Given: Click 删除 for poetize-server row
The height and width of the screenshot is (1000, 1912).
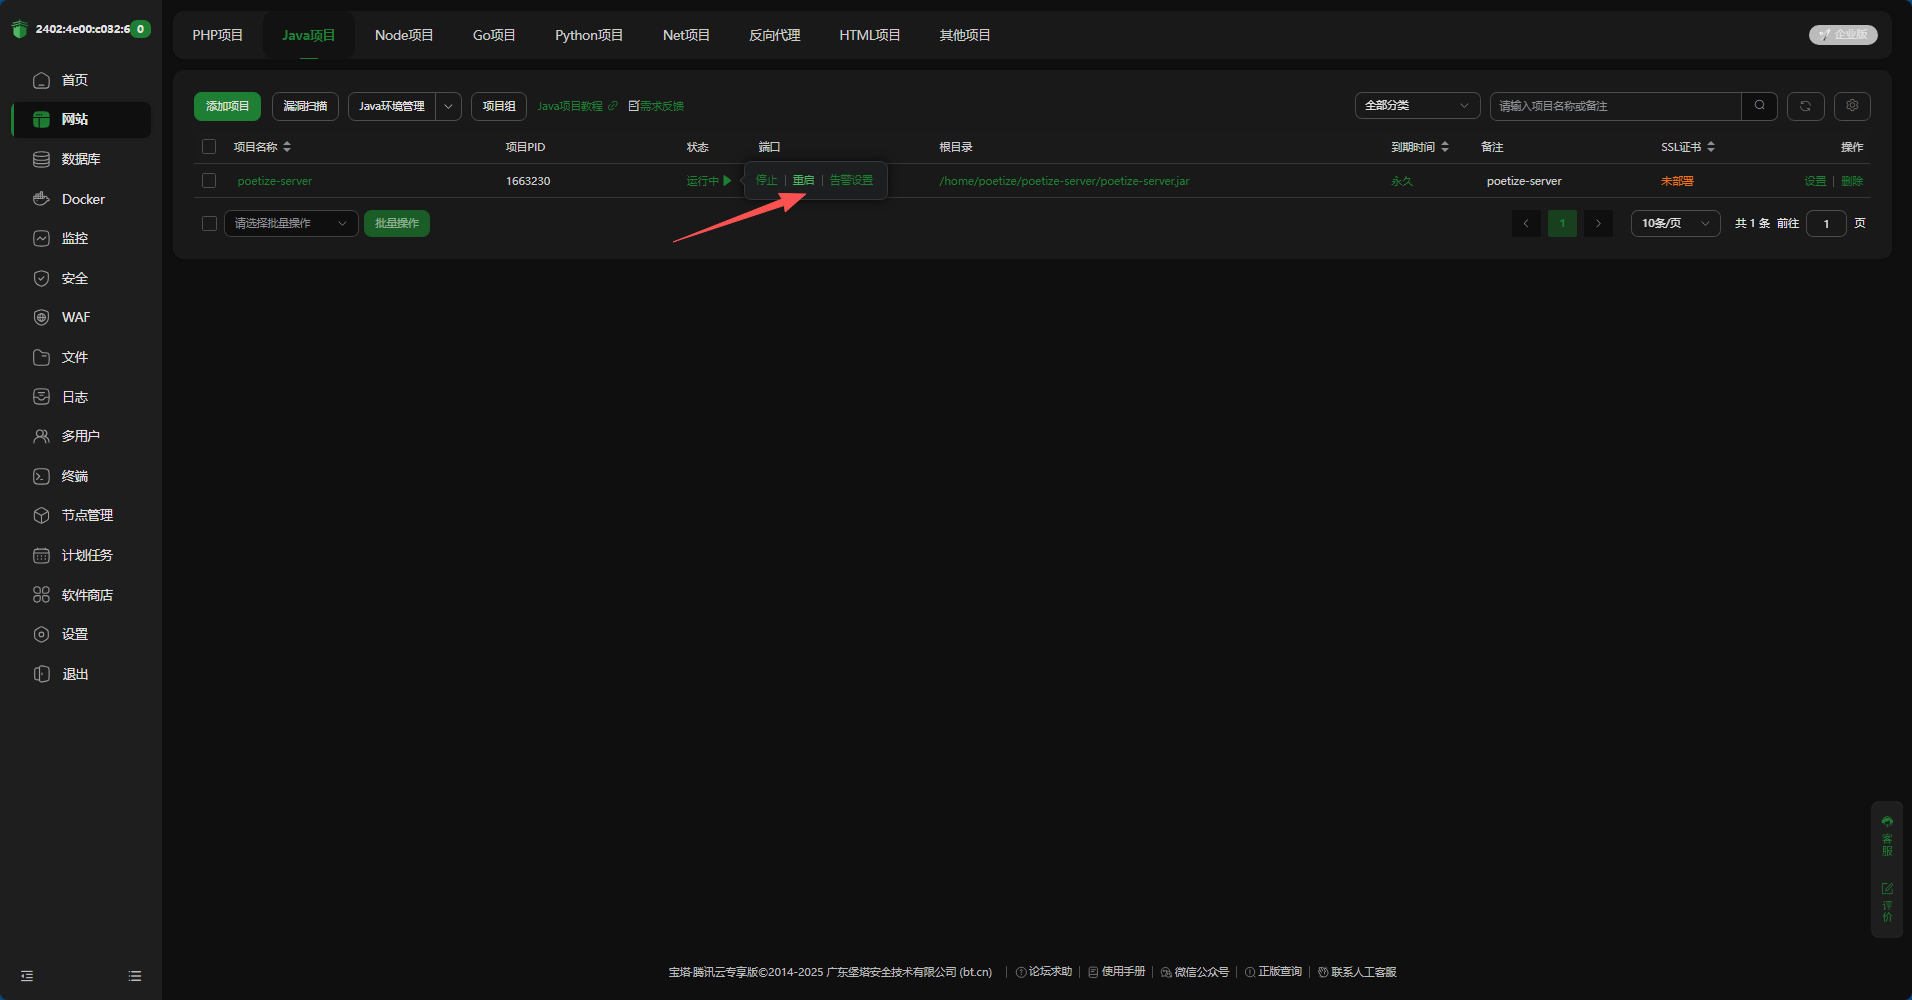Looking at the screenshot, I should [x=1852, y=181].
